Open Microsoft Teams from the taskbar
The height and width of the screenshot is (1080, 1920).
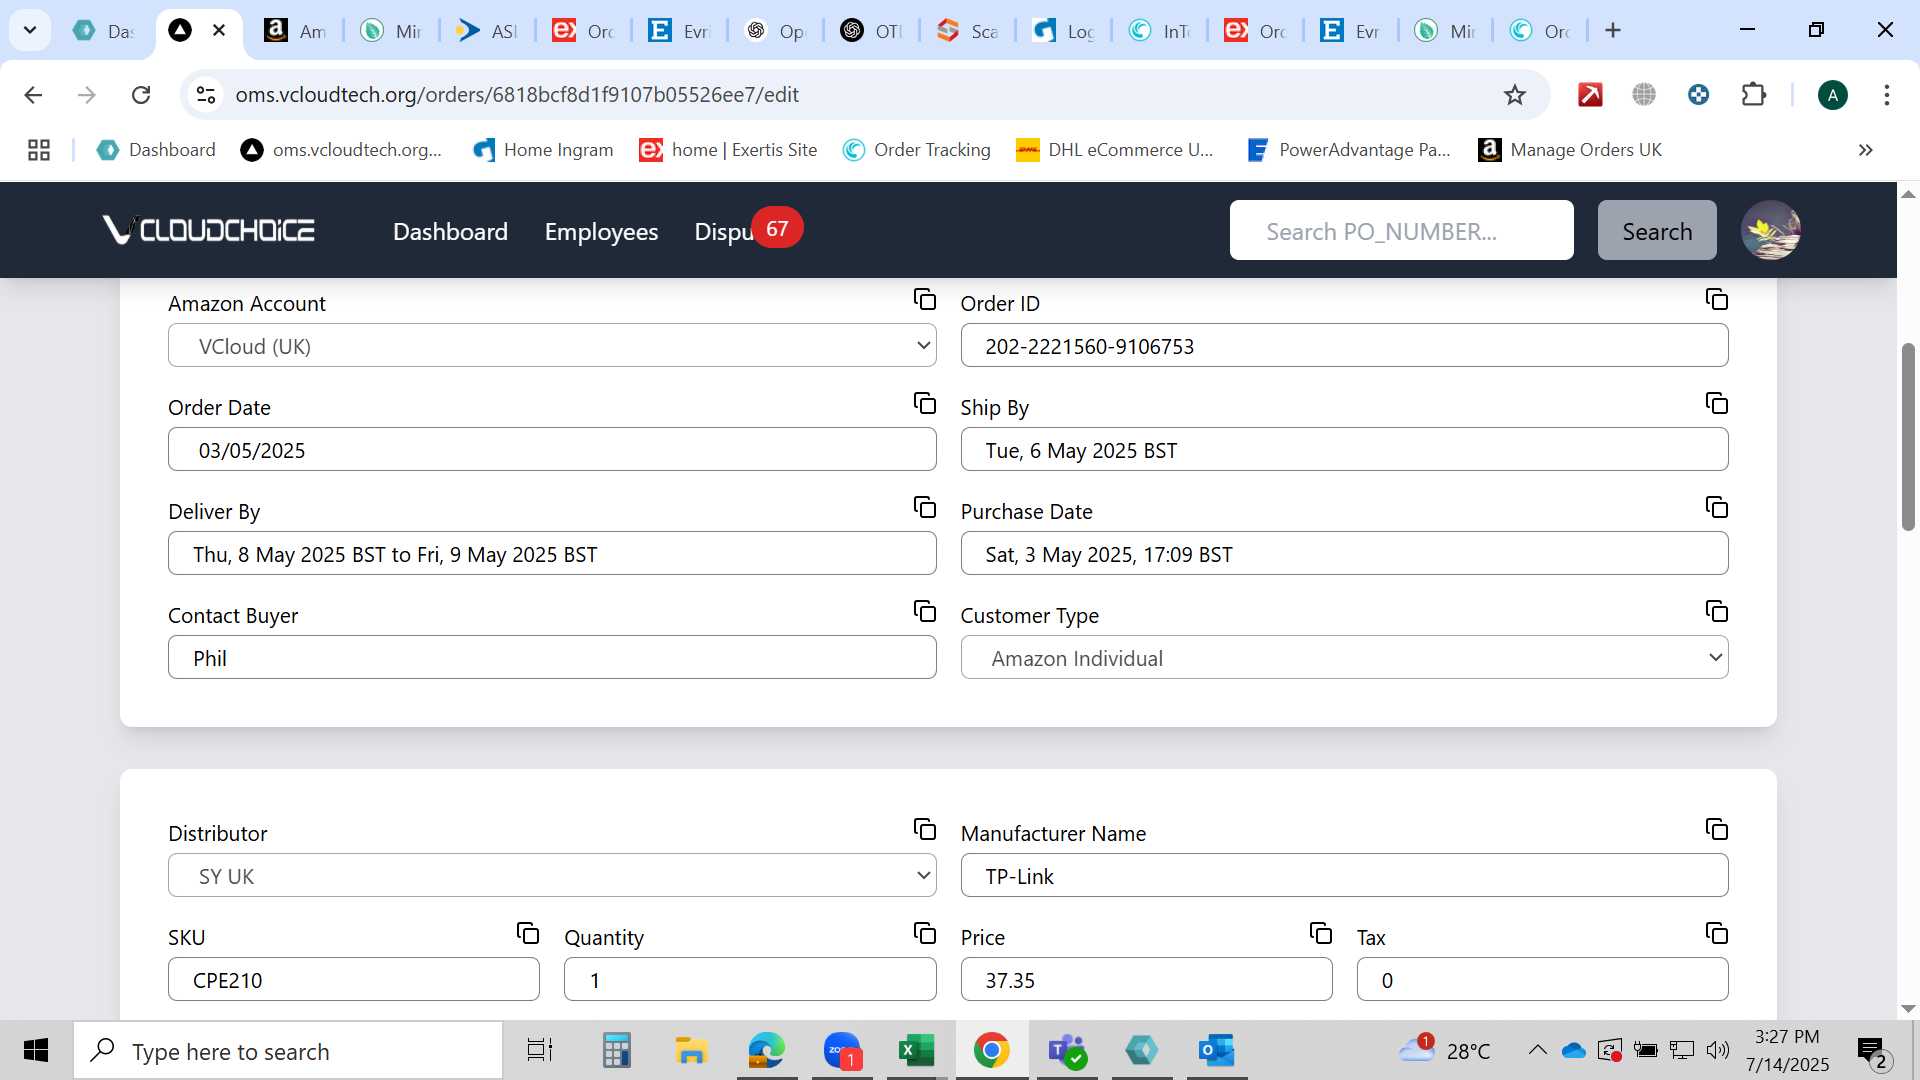pos(1067,1051)
